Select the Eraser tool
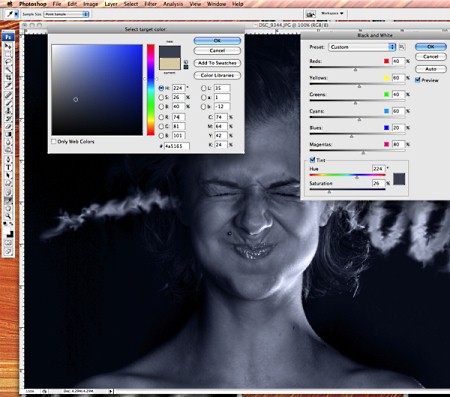Screen dimensions: 450x397 point(8,127)
